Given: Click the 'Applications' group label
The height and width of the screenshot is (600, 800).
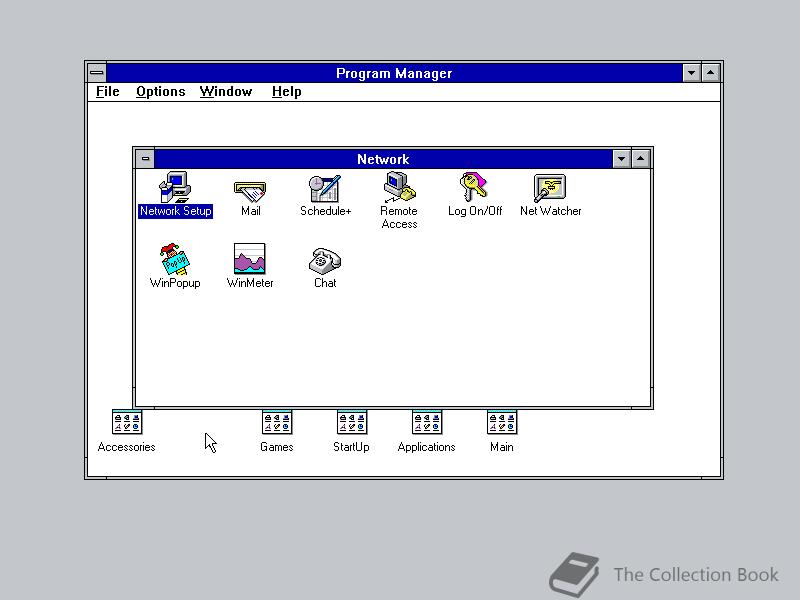Looking at the screenshot, I should click(427, 447).
